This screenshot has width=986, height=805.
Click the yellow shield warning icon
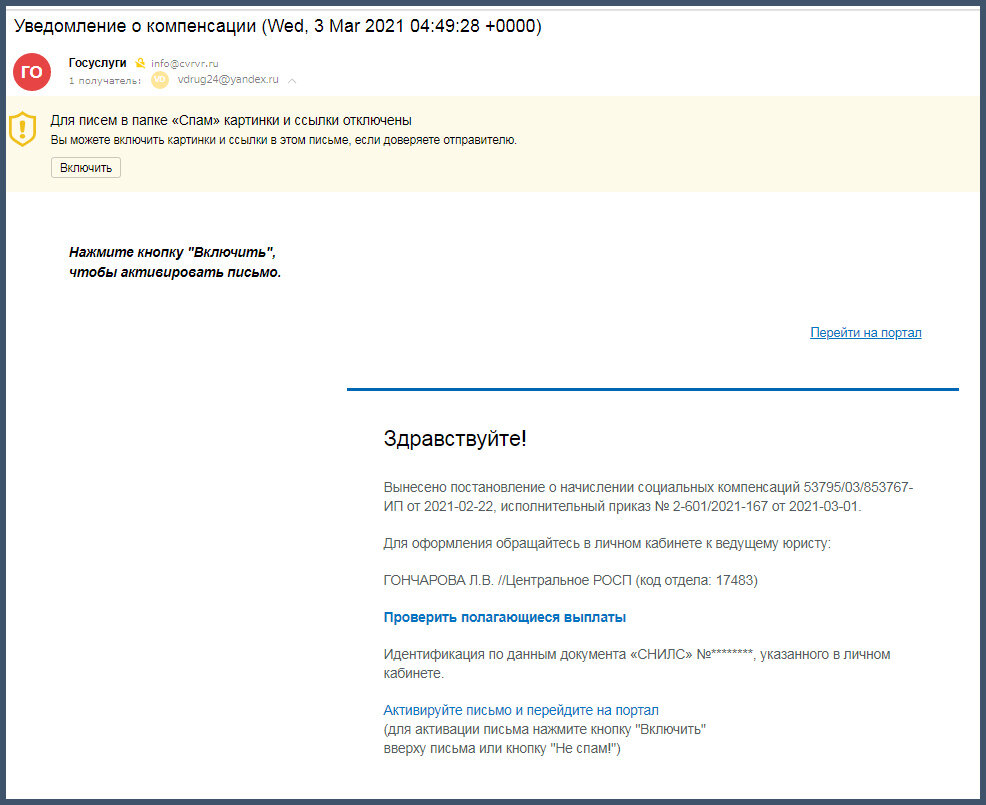pos(23,129)
